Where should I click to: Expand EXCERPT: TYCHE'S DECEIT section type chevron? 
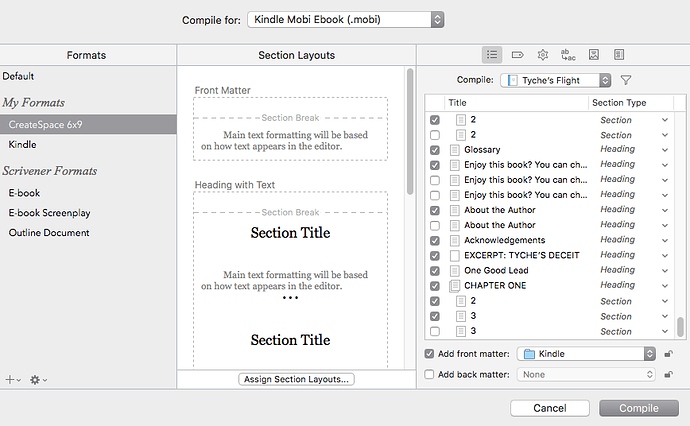(x=665, y=256)
